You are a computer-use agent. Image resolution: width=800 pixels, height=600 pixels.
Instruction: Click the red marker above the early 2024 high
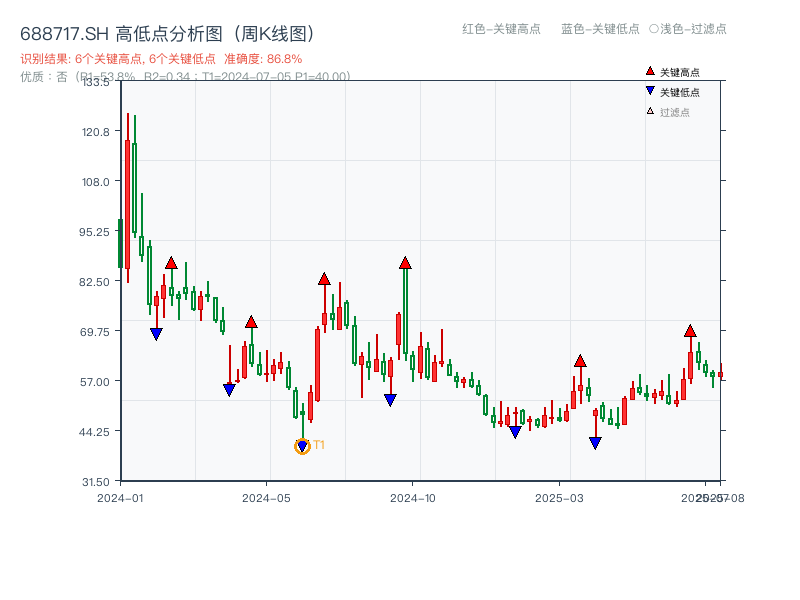coord(172,262)
